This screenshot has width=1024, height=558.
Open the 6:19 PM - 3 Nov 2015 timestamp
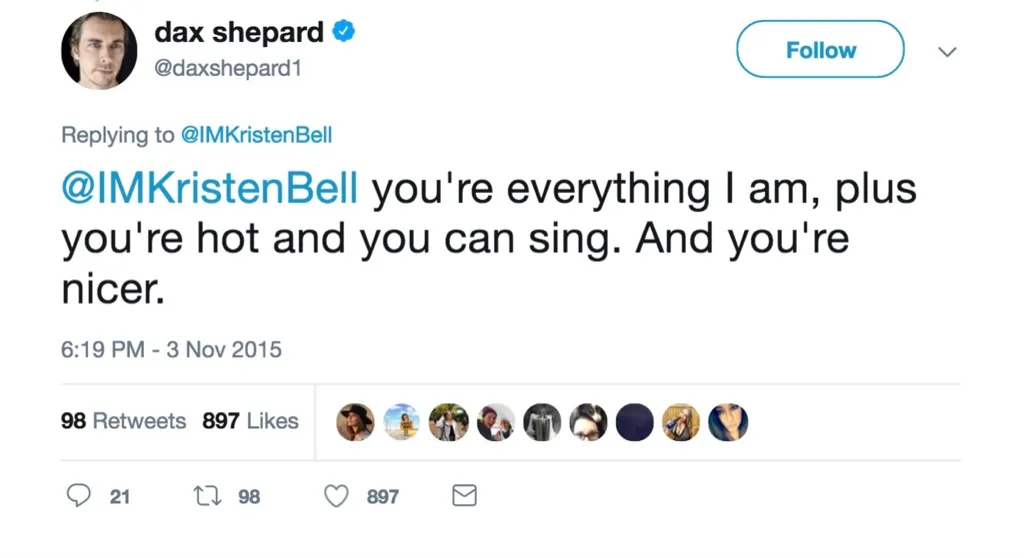pyautogui.click(x=171, y=349)
